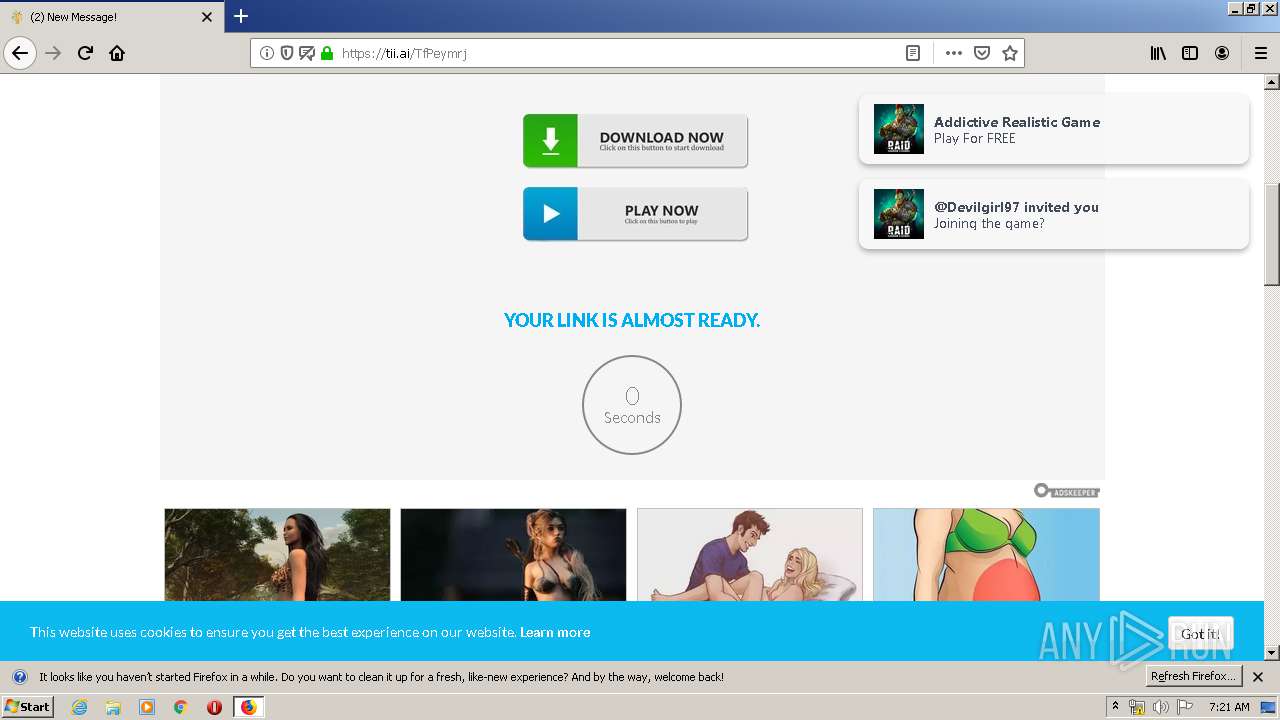Open the green bikini ad thumbnail
Screen dimensions: 1280x720
pos(986,555)
